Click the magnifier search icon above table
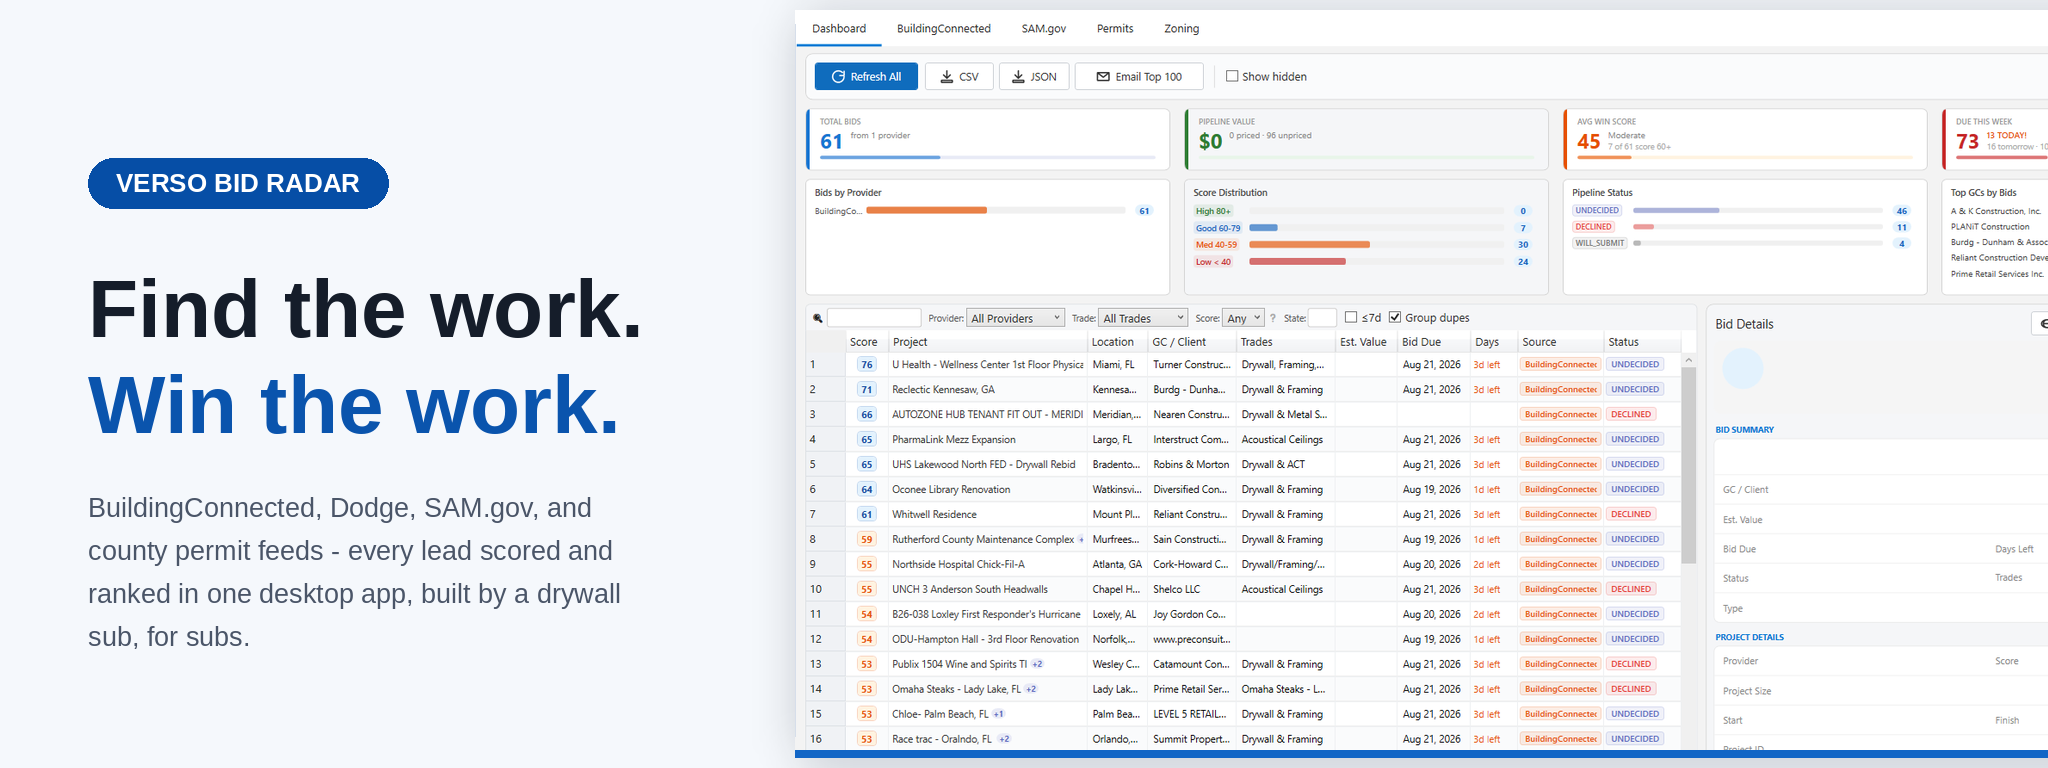 tap(817, 318)
